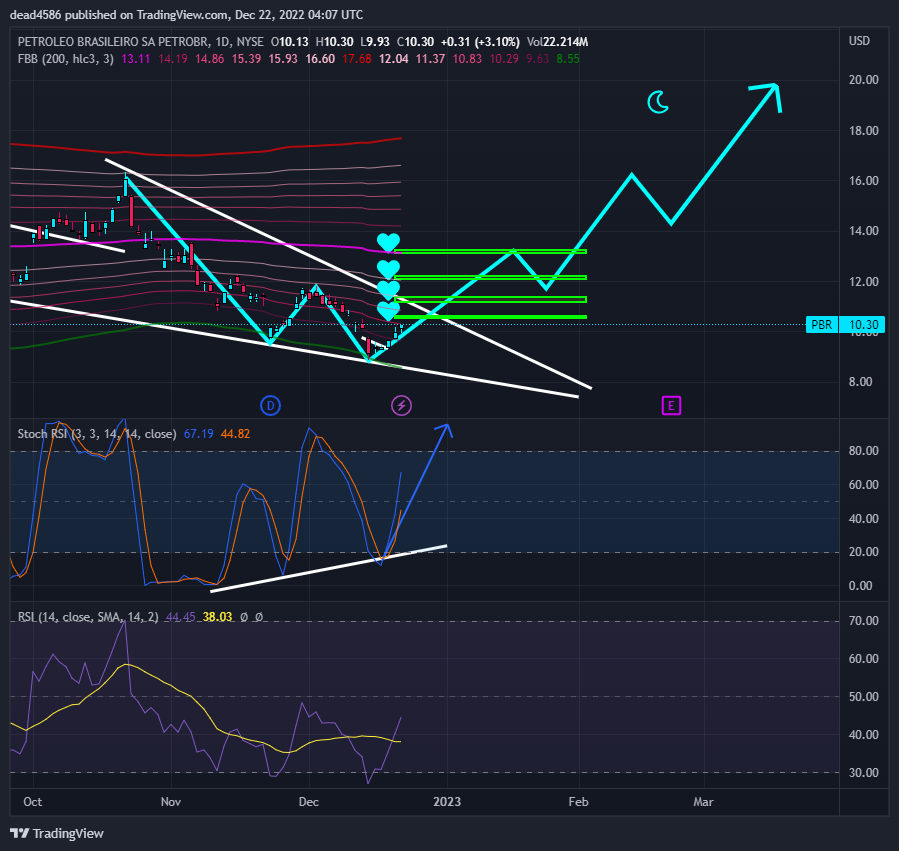Image resolution: width=899 pixels, height=851 pixels.
Task: Click the 18.00 price scale label
Action: pyautogui.click(x=863, y=131)
